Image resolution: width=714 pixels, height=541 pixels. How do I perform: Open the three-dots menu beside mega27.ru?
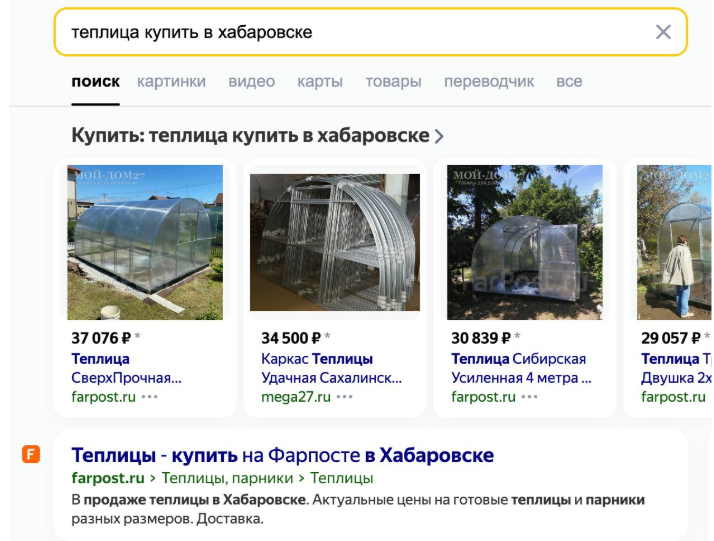344,397
